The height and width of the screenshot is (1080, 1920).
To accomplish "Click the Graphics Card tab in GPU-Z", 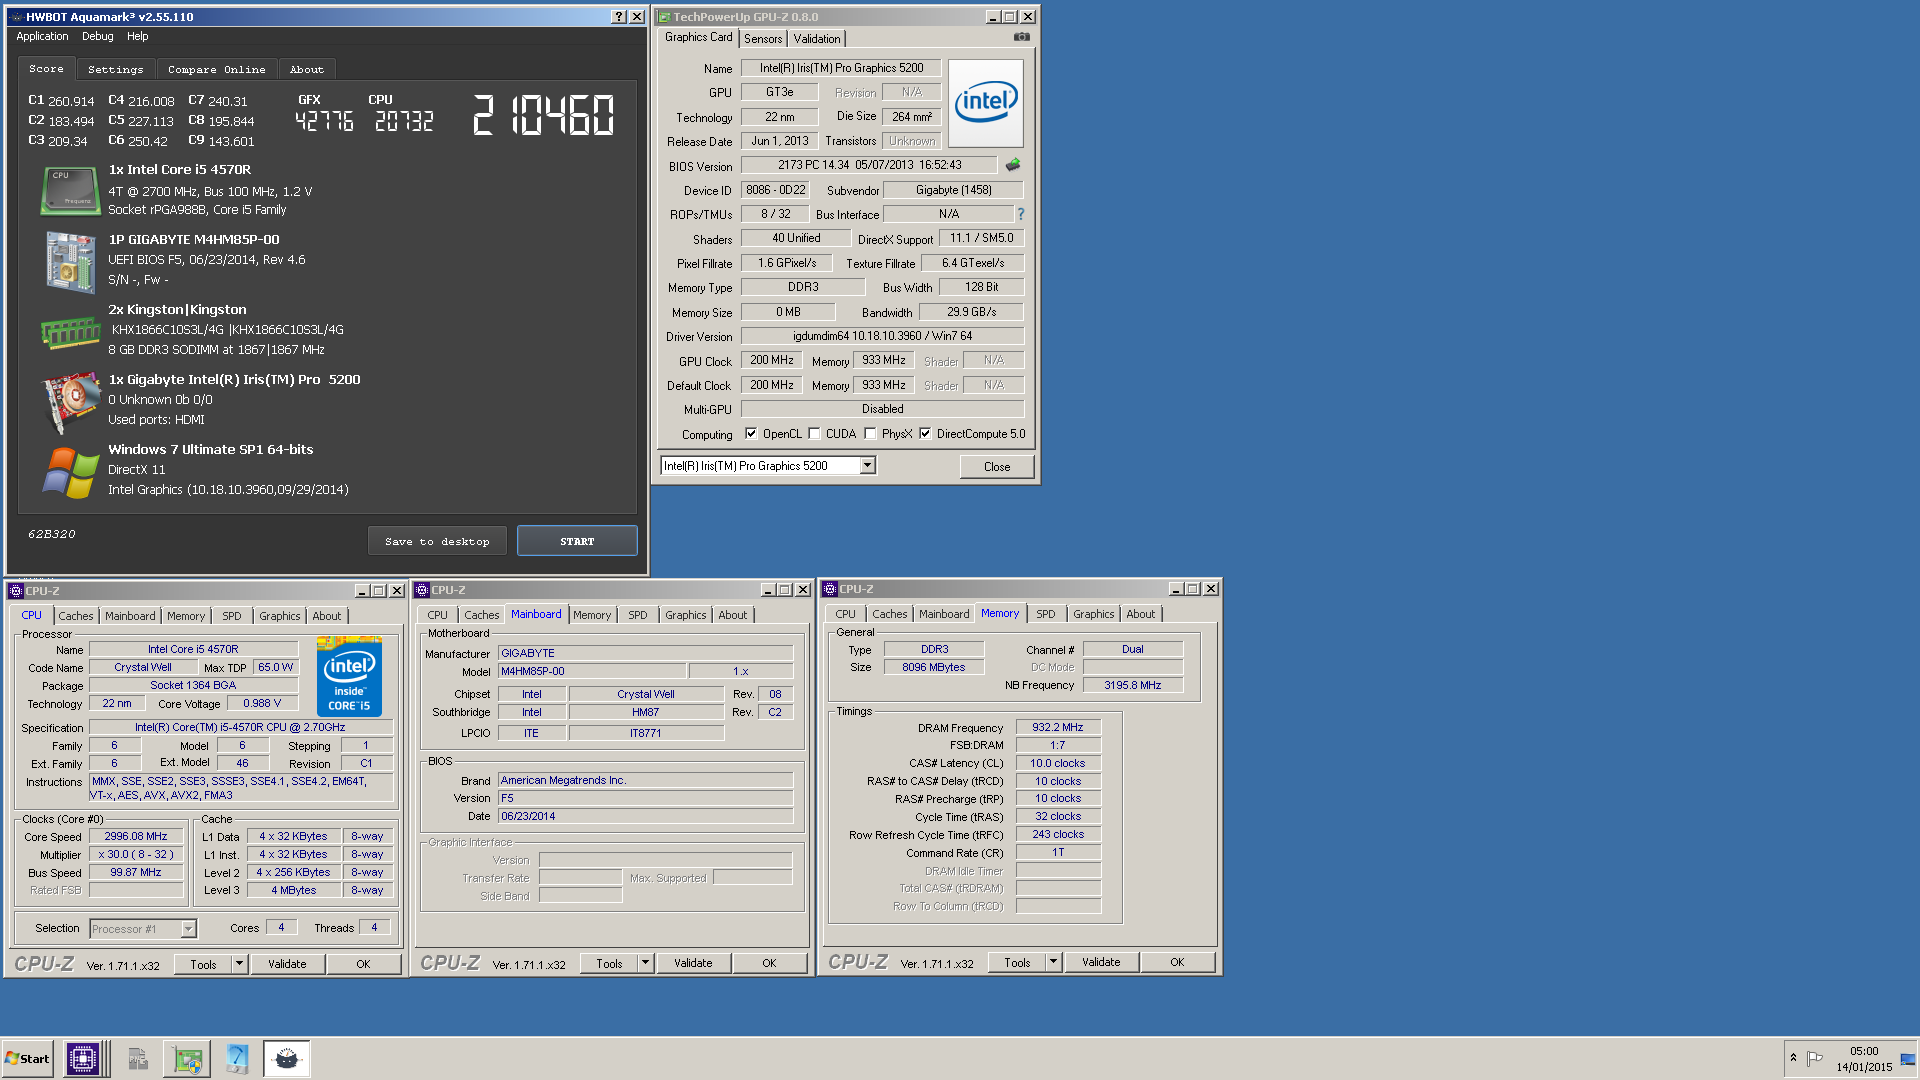I will click(x=698, y=37).
